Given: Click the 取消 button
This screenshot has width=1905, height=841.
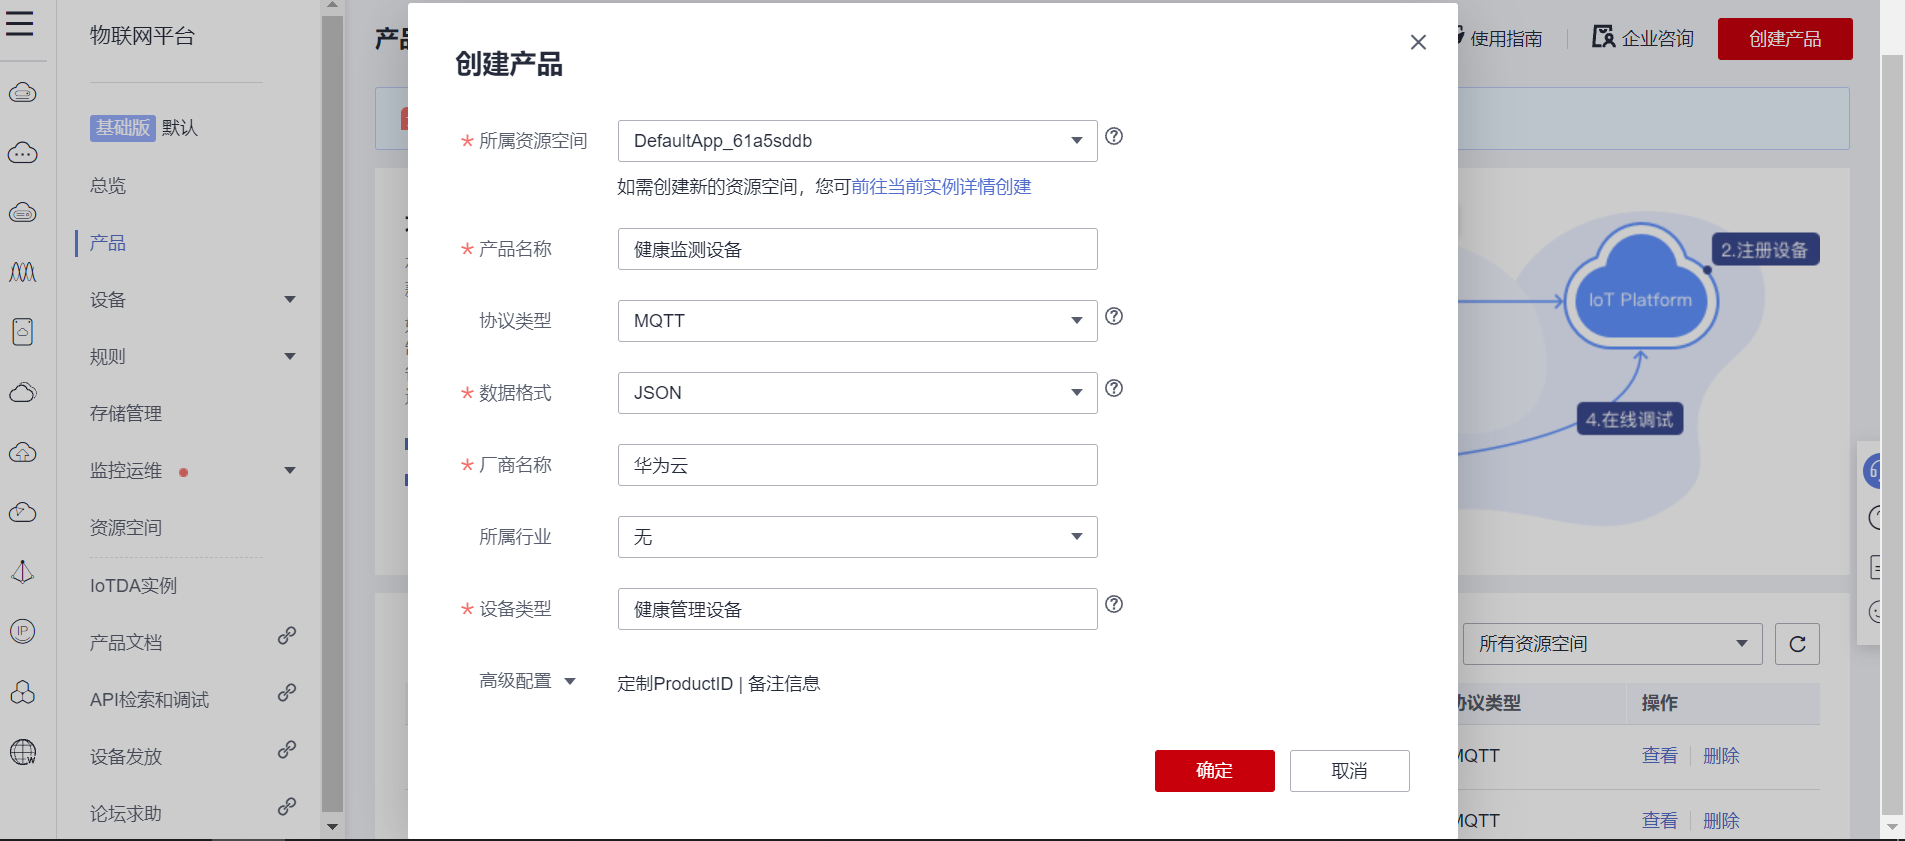Looking at the screenshot, I should [x=1349, y=771].
